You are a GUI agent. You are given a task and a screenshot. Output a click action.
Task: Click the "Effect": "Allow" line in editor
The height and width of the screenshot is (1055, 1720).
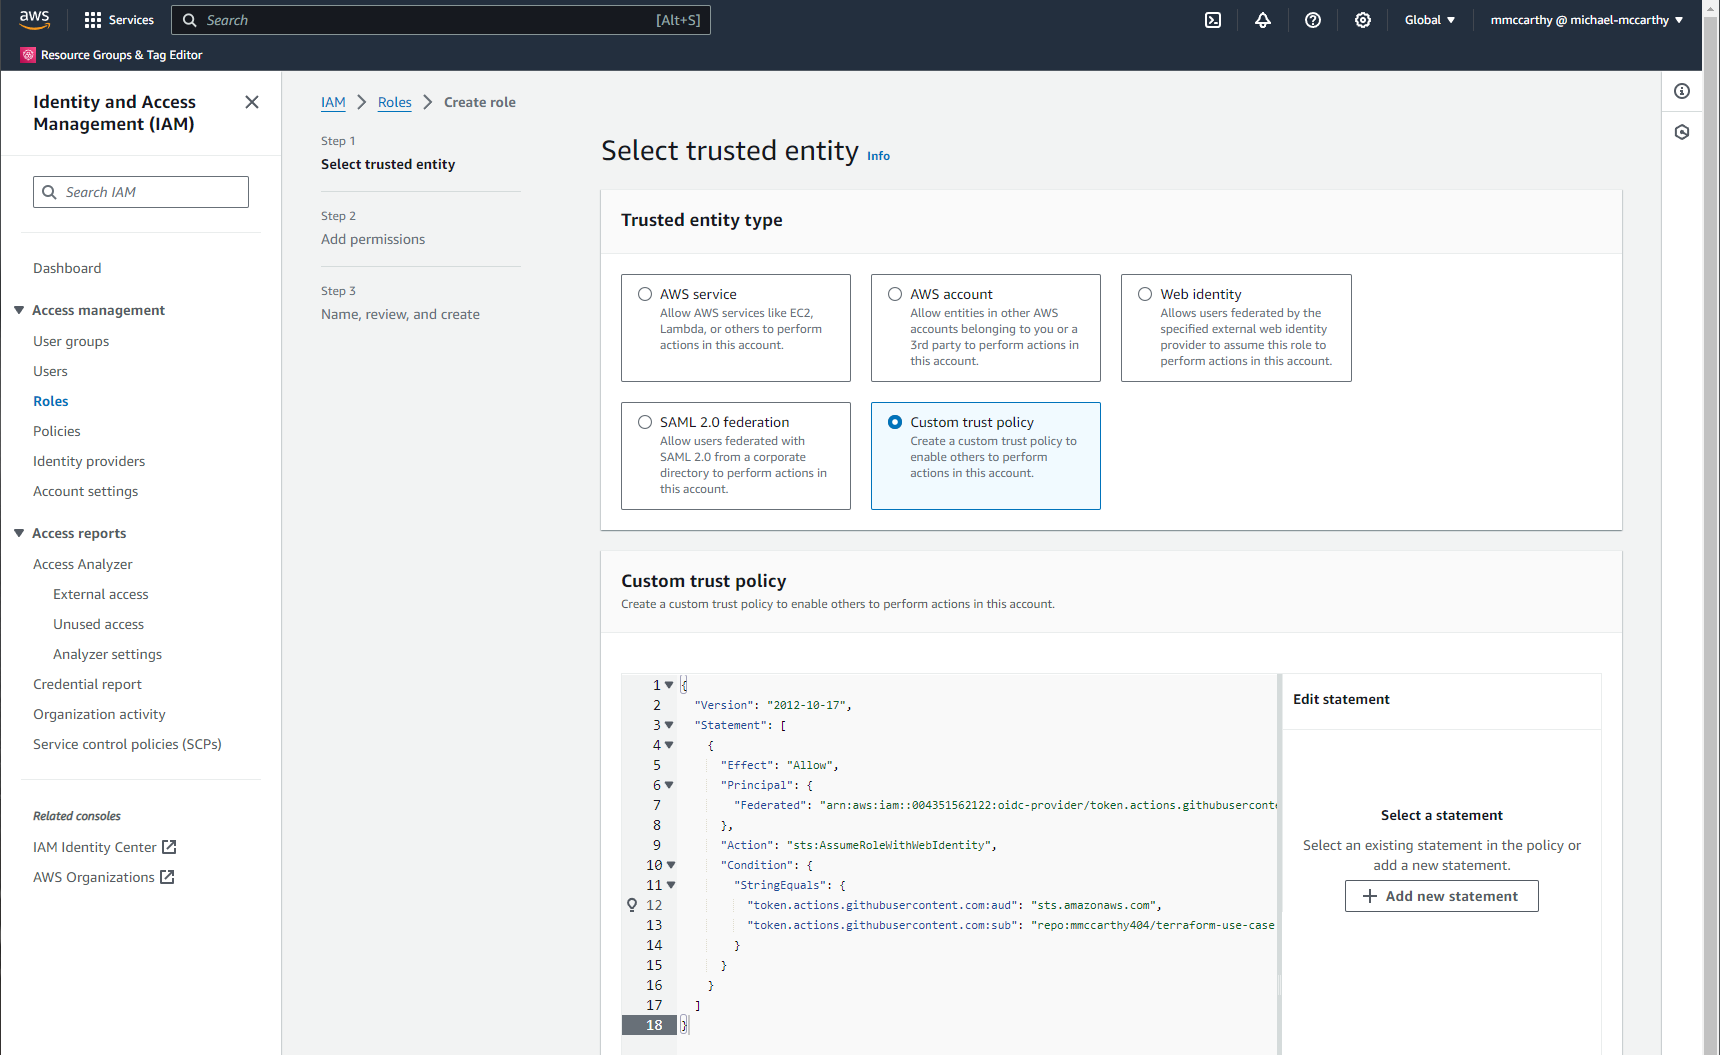pyautogui.click(x=780, y=765)
